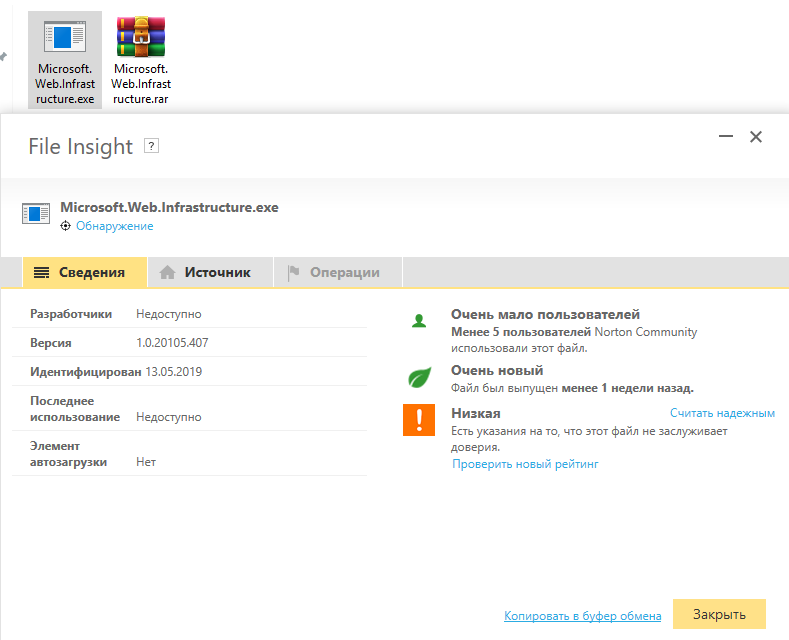
Task: Click the green user community icon
Action: pyautogui.click(x=419, y=321)
